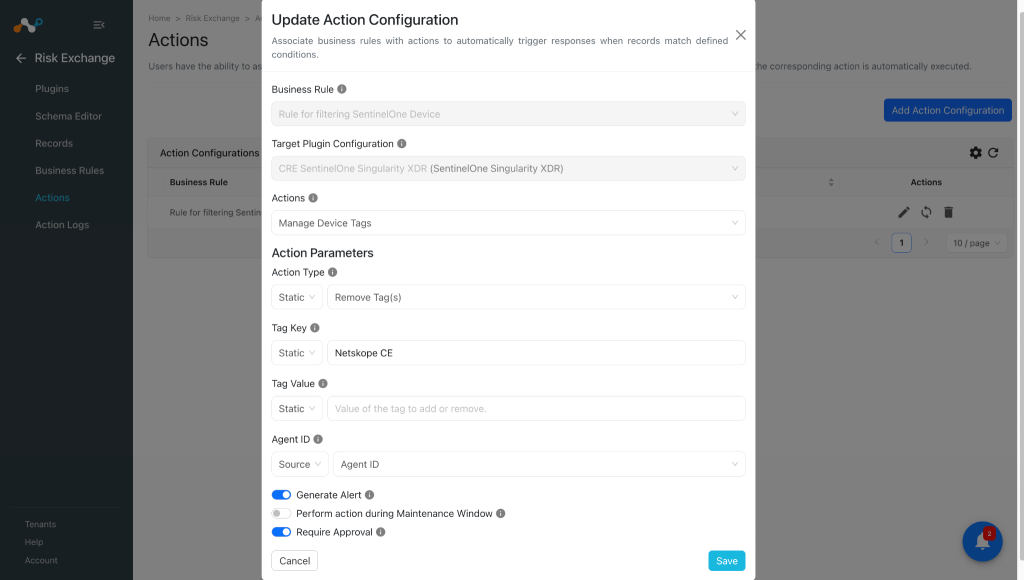Open Action Logs in the sidebar
Image resolution: width=1024 pixels, height=580 pixels.
[62, 225]
